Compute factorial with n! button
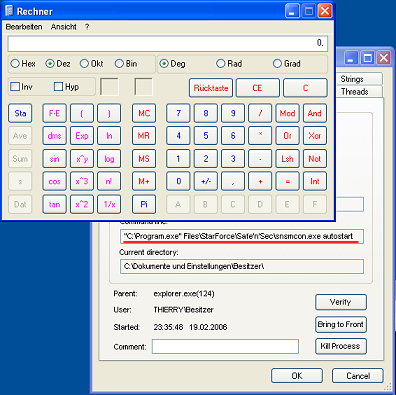 tap(109, 181)
